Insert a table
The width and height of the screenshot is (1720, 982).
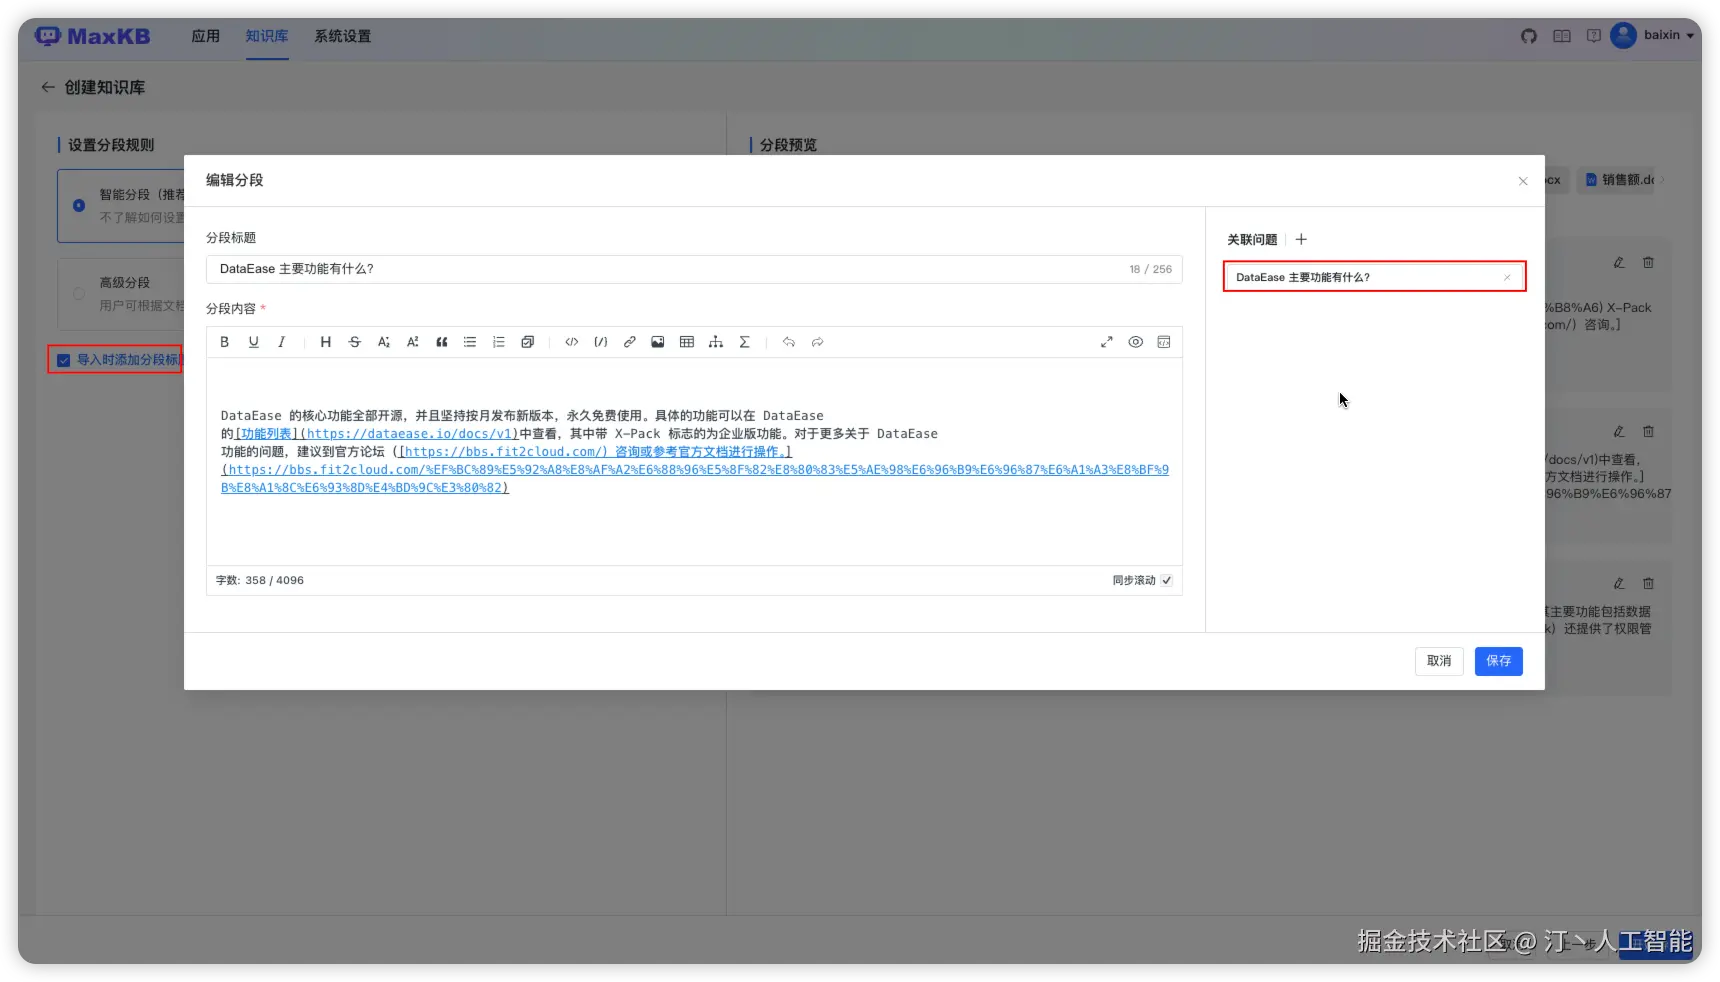[x=687, y=342]
